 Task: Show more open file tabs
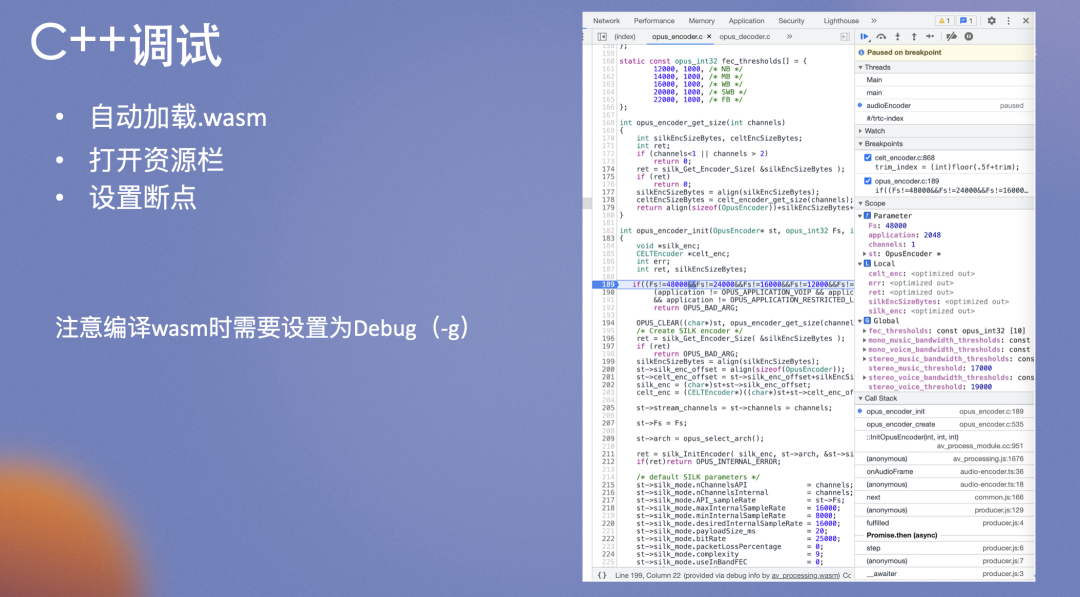tap(789, 36)
